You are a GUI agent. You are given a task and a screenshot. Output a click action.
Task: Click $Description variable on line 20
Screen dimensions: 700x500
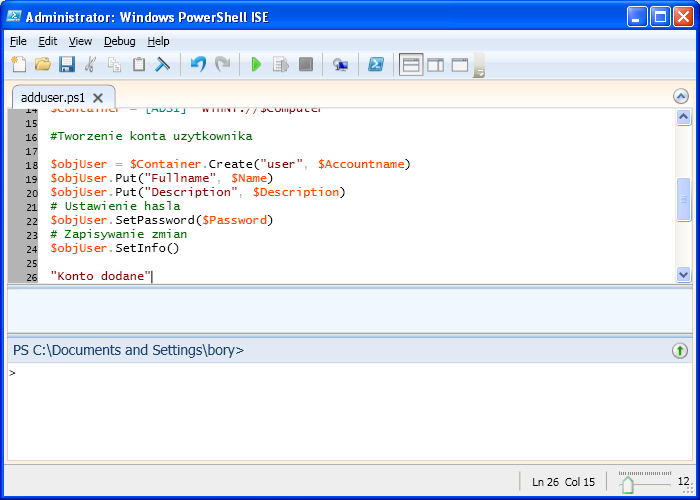tap(296, 192)
